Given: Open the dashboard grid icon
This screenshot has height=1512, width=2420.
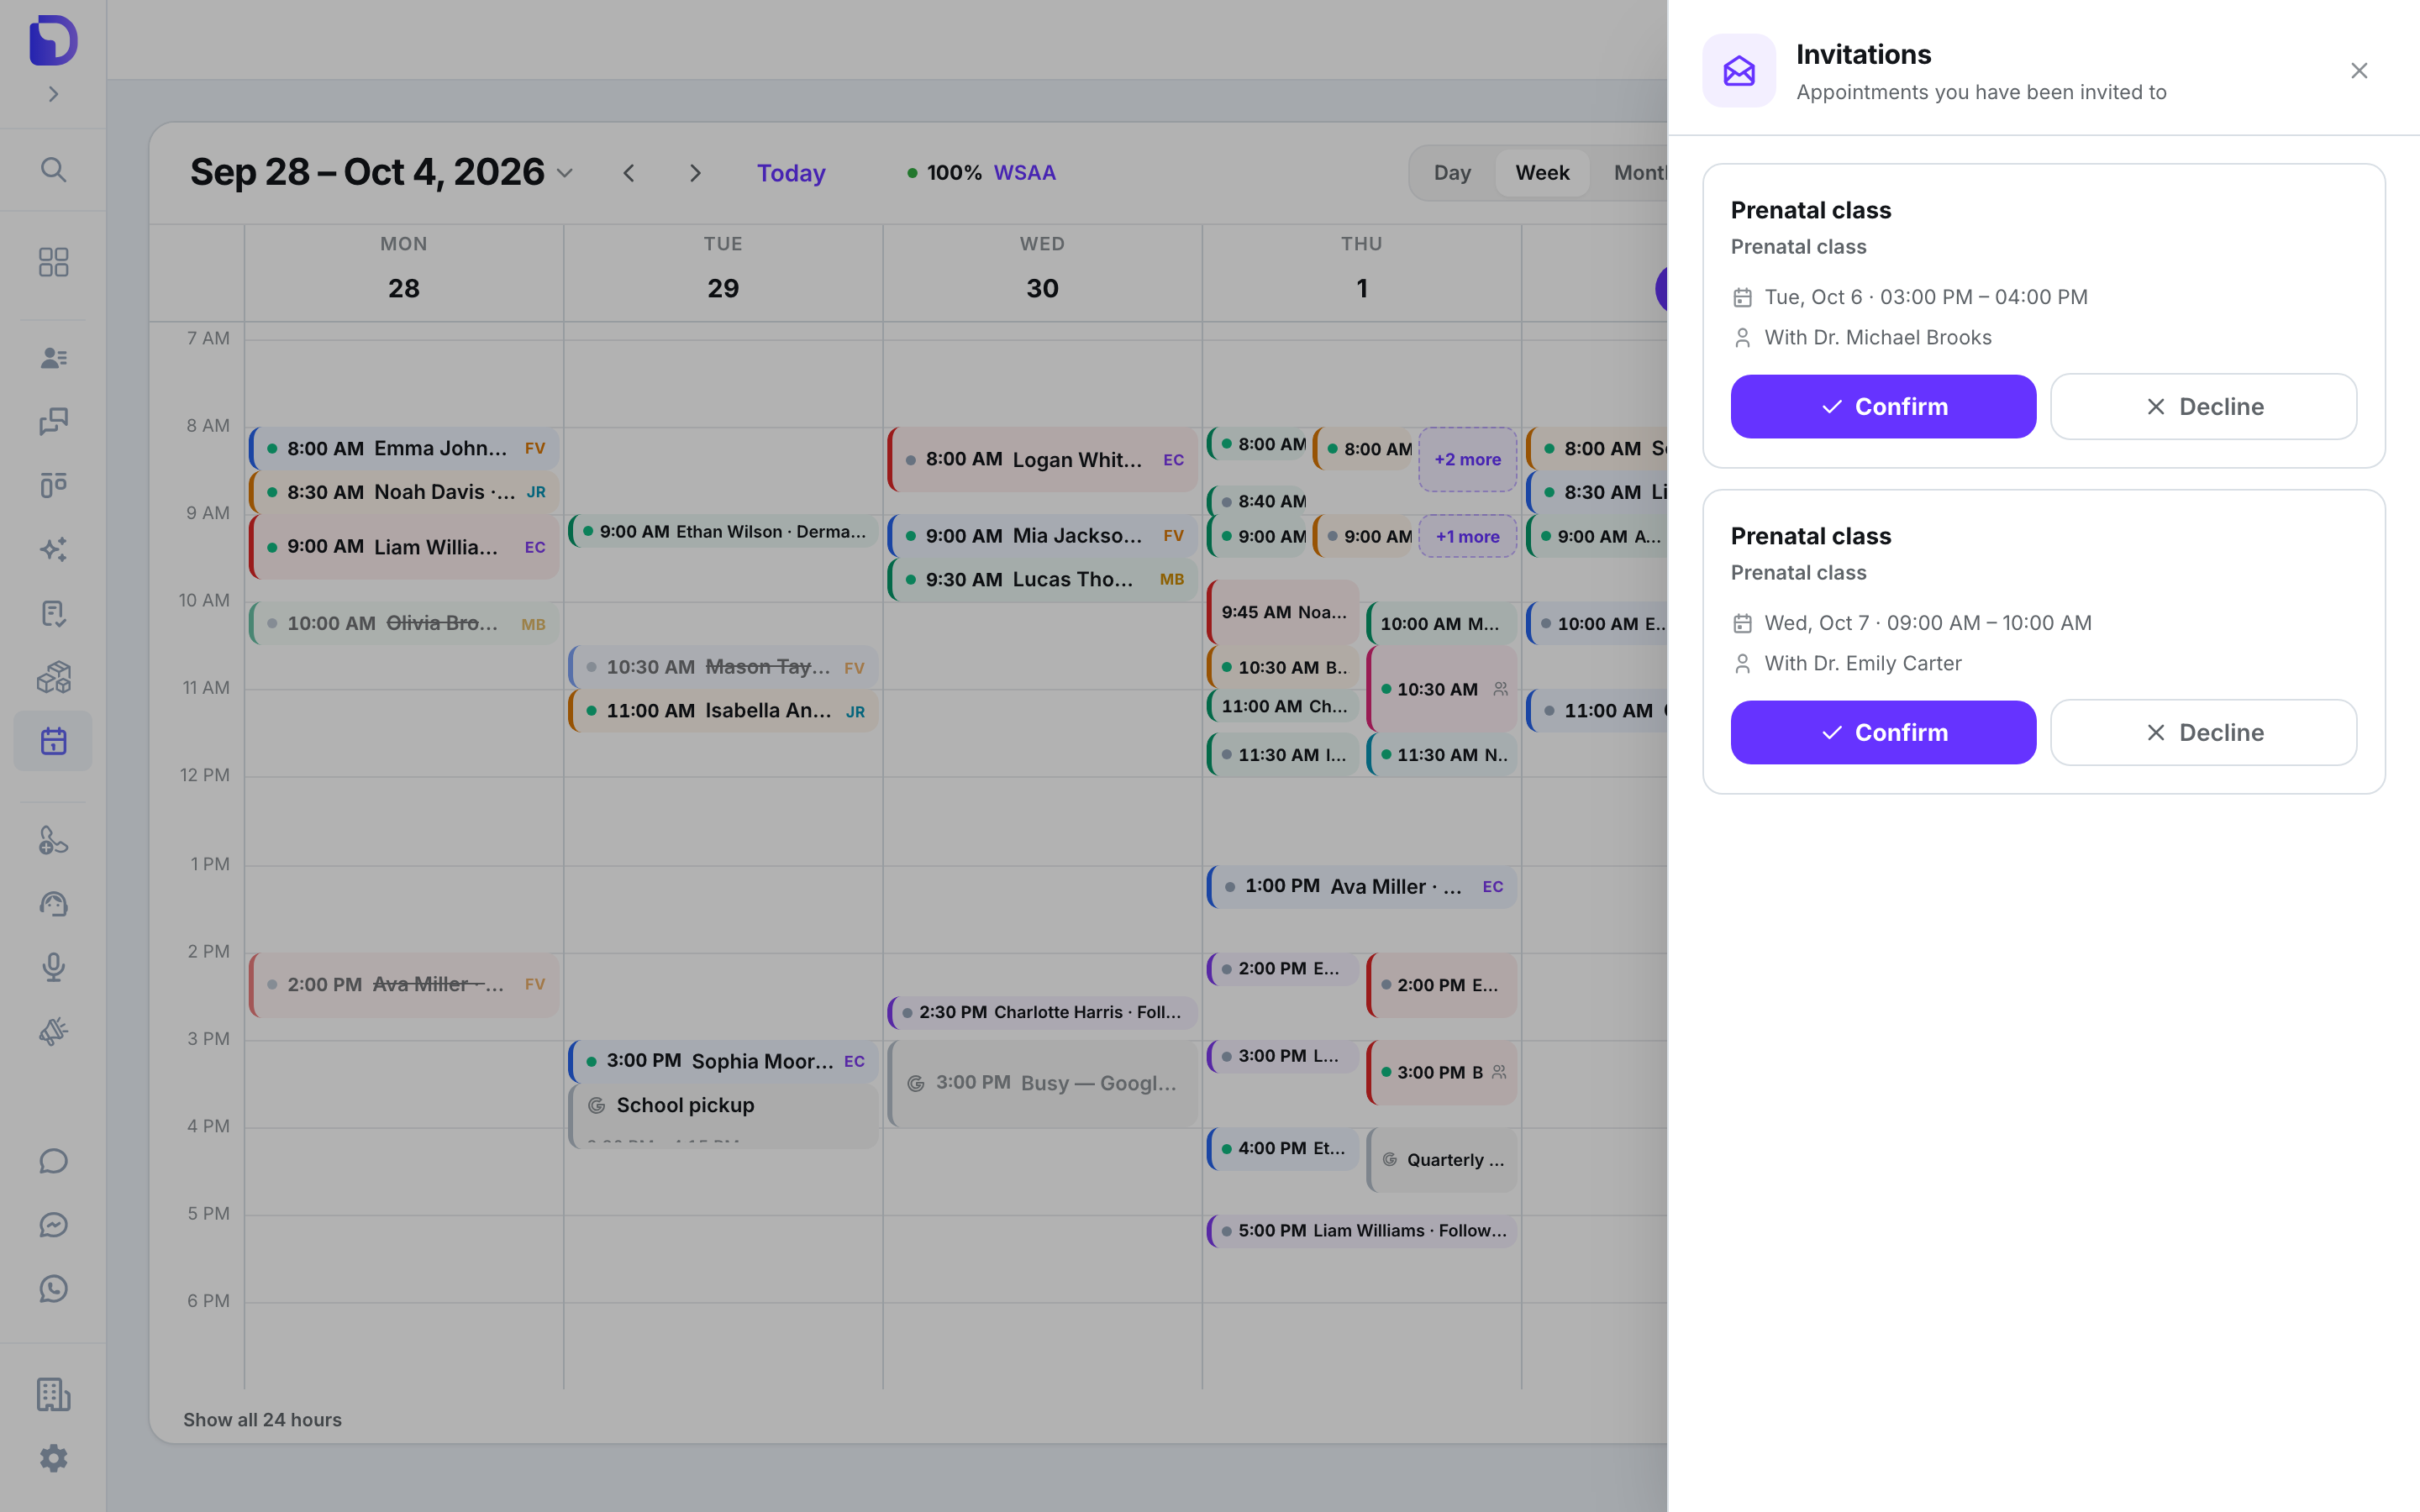Looking at the screenshot, I should point(53,262).
